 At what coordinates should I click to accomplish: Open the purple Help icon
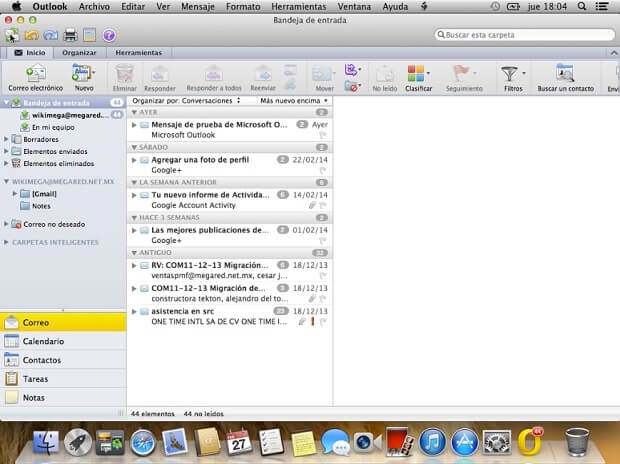point(109,36)
